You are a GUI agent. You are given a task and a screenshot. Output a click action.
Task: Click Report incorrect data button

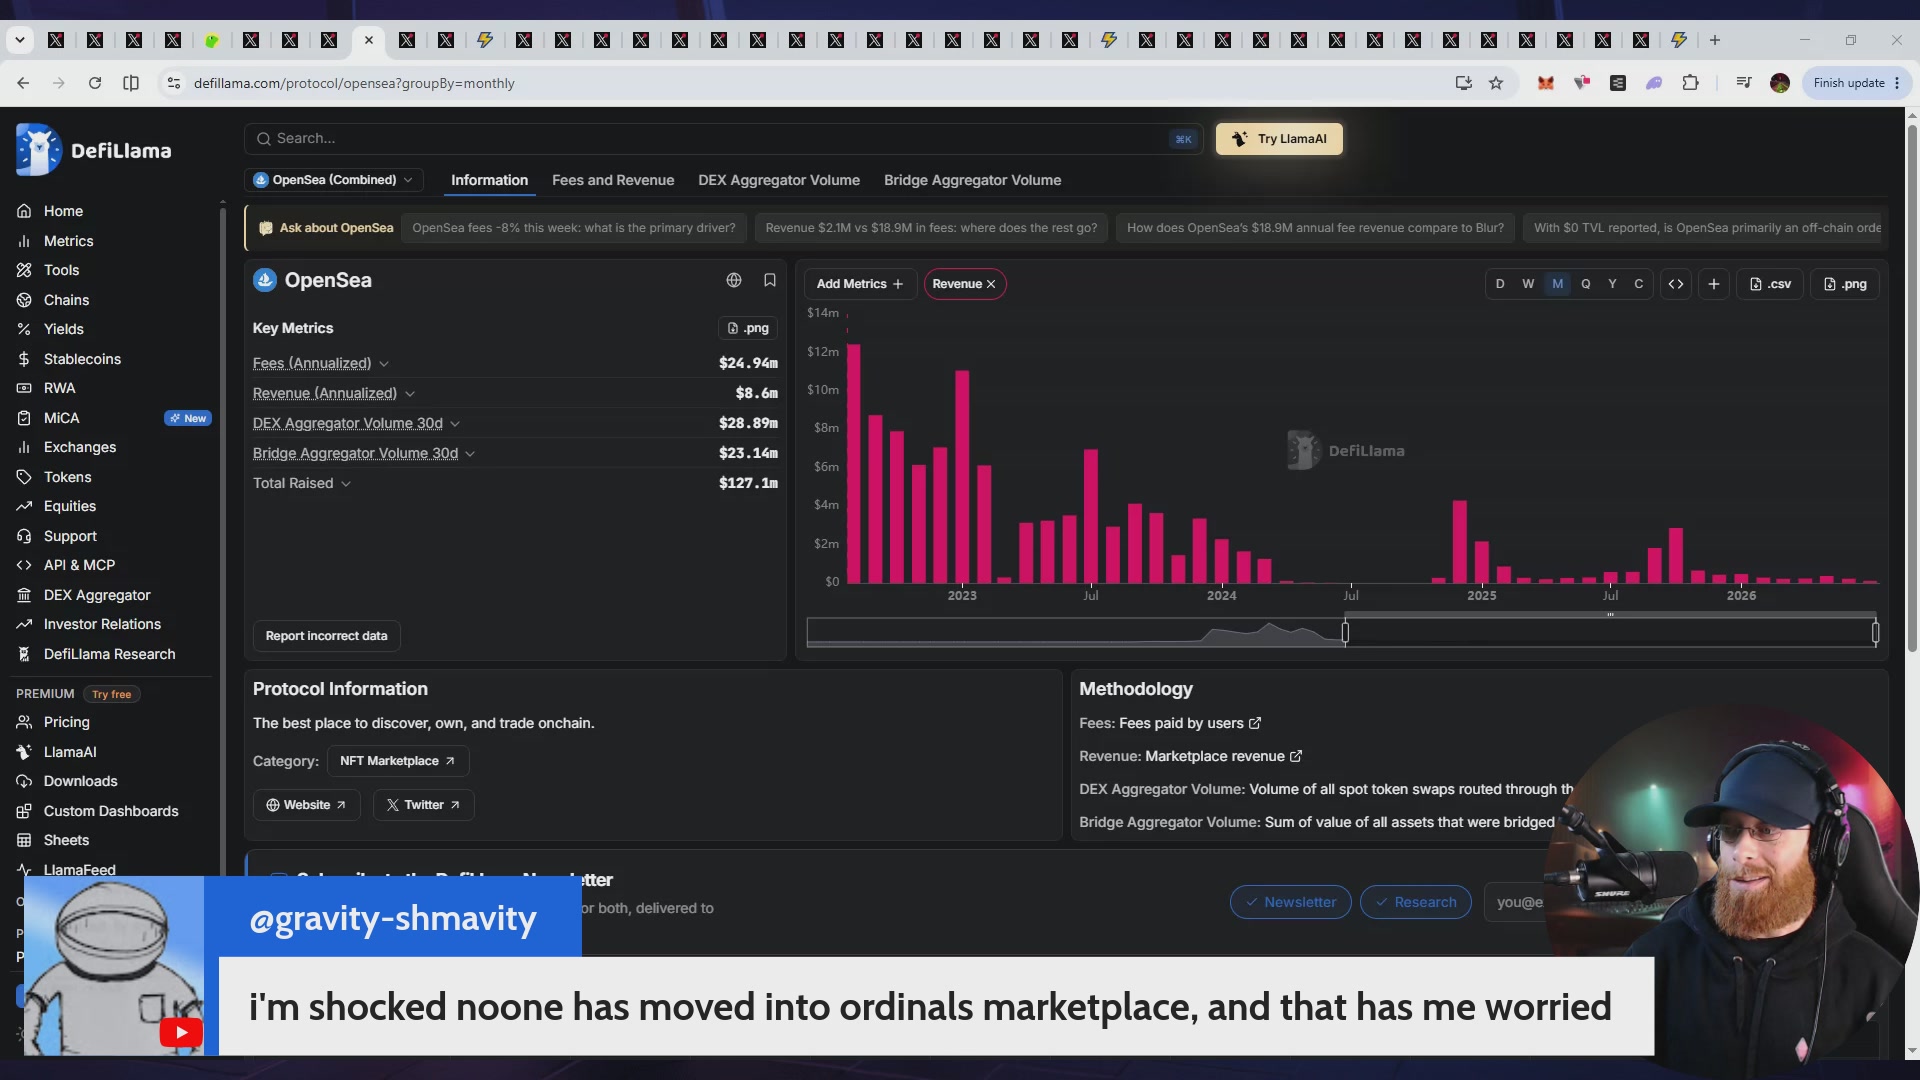pyautogui.click(x=326, y=636)
